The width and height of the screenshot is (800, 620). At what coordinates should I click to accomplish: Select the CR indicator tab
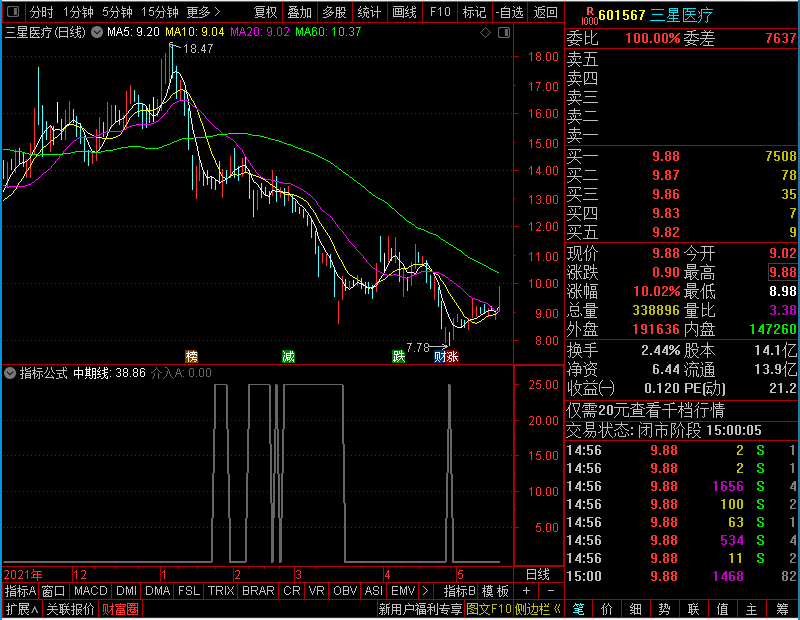click(x=292, y=591)
